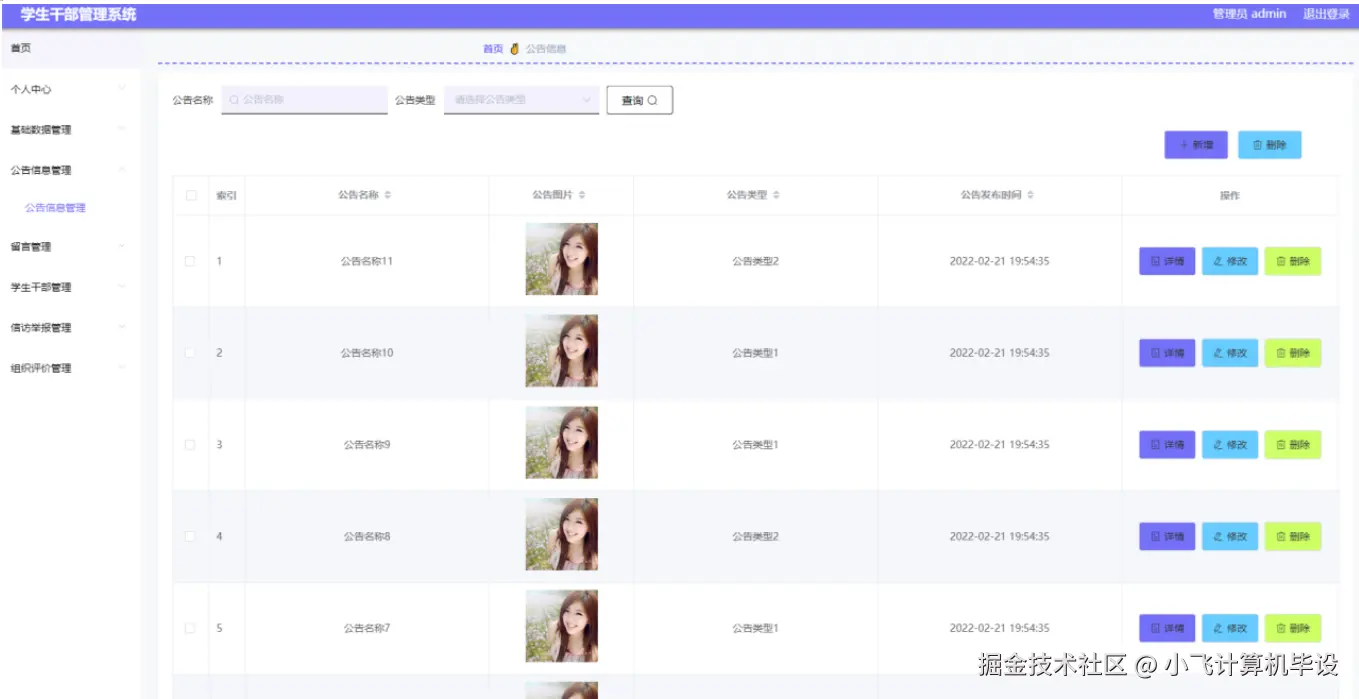Click 删除 trash icon for row 公告名称9

[1281, 445]
